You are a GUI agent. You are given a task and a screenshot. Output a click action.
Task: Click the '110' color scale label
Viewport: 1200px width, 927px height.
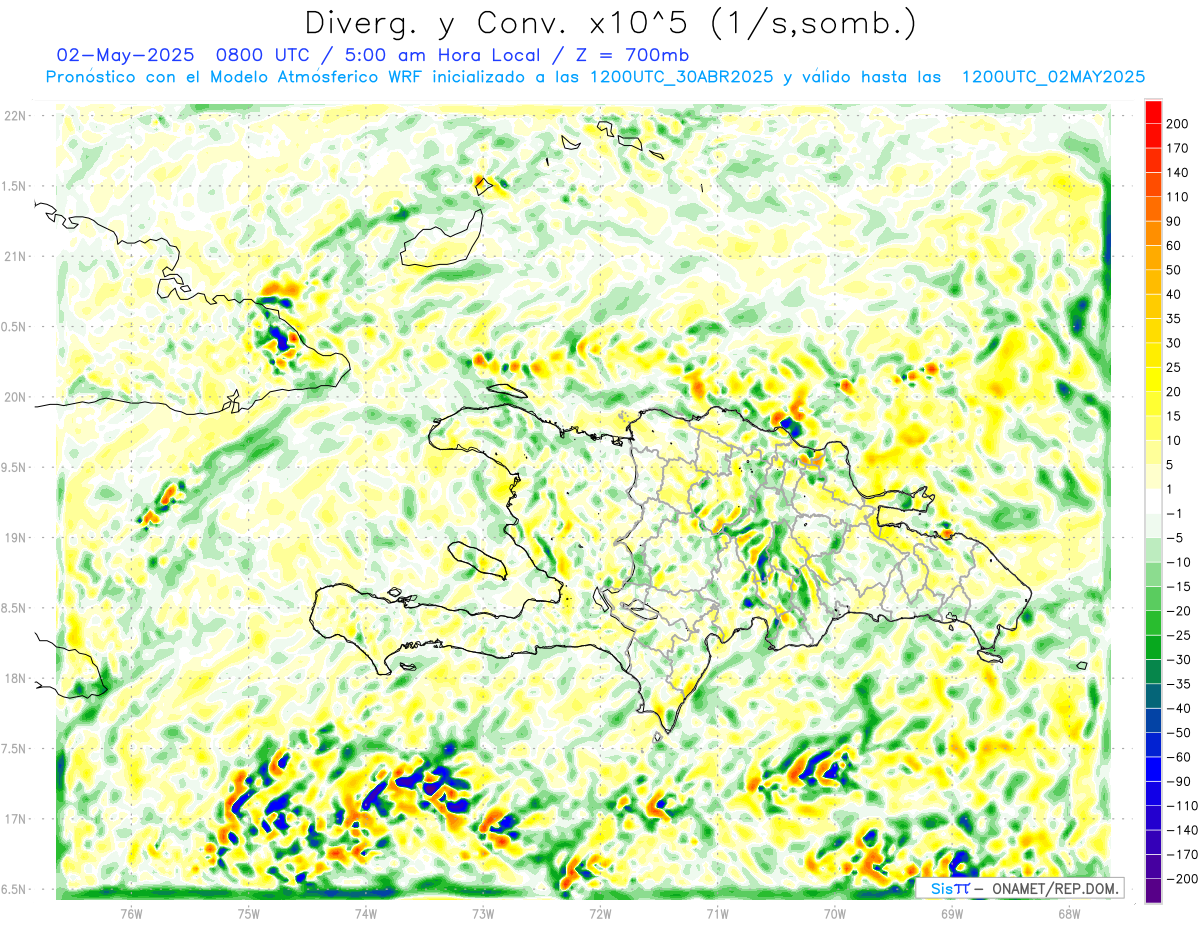click(1179, 197)
